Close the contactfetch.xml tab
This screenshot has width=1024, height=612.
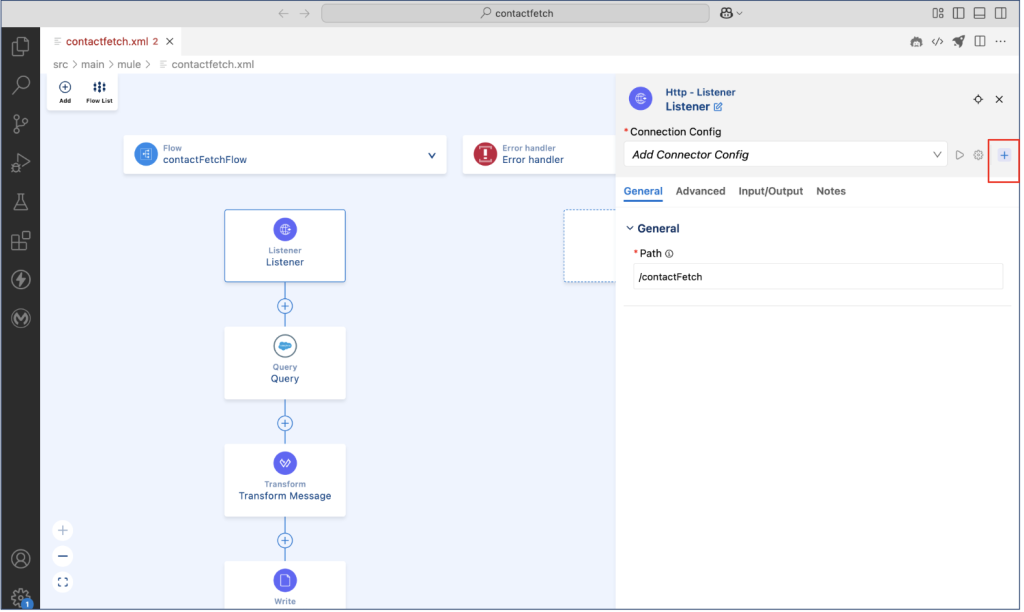click(x=170, y=41)
